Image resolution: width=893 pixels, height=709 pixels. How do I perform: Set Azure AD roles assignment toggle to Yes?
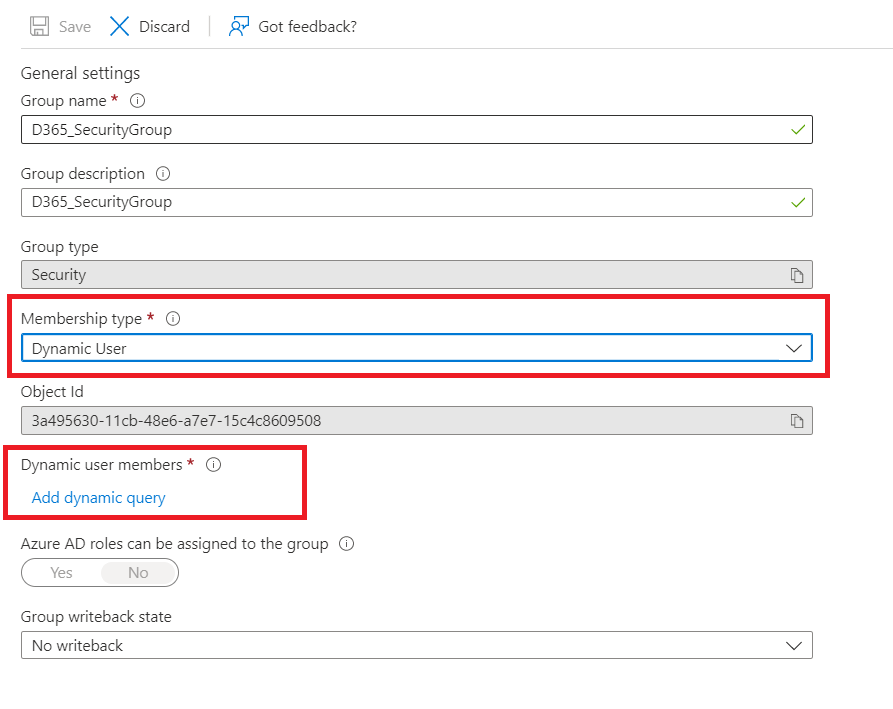[x=61, y=572]
